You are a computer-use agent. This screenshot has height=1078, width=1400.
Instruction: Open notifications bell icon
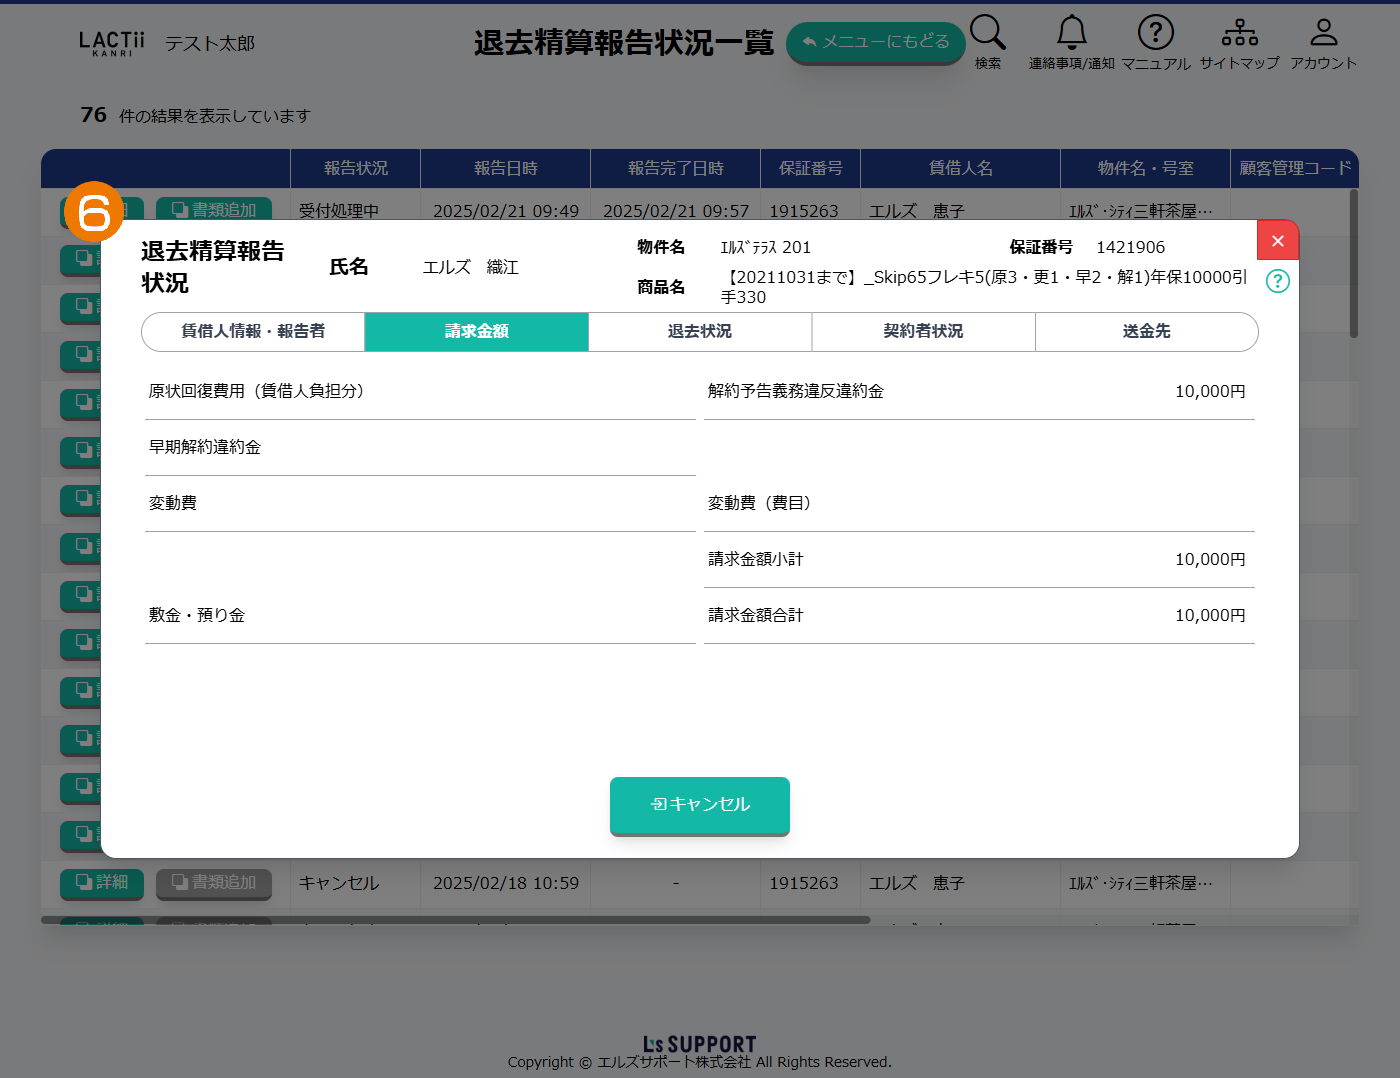(1071, 34)
